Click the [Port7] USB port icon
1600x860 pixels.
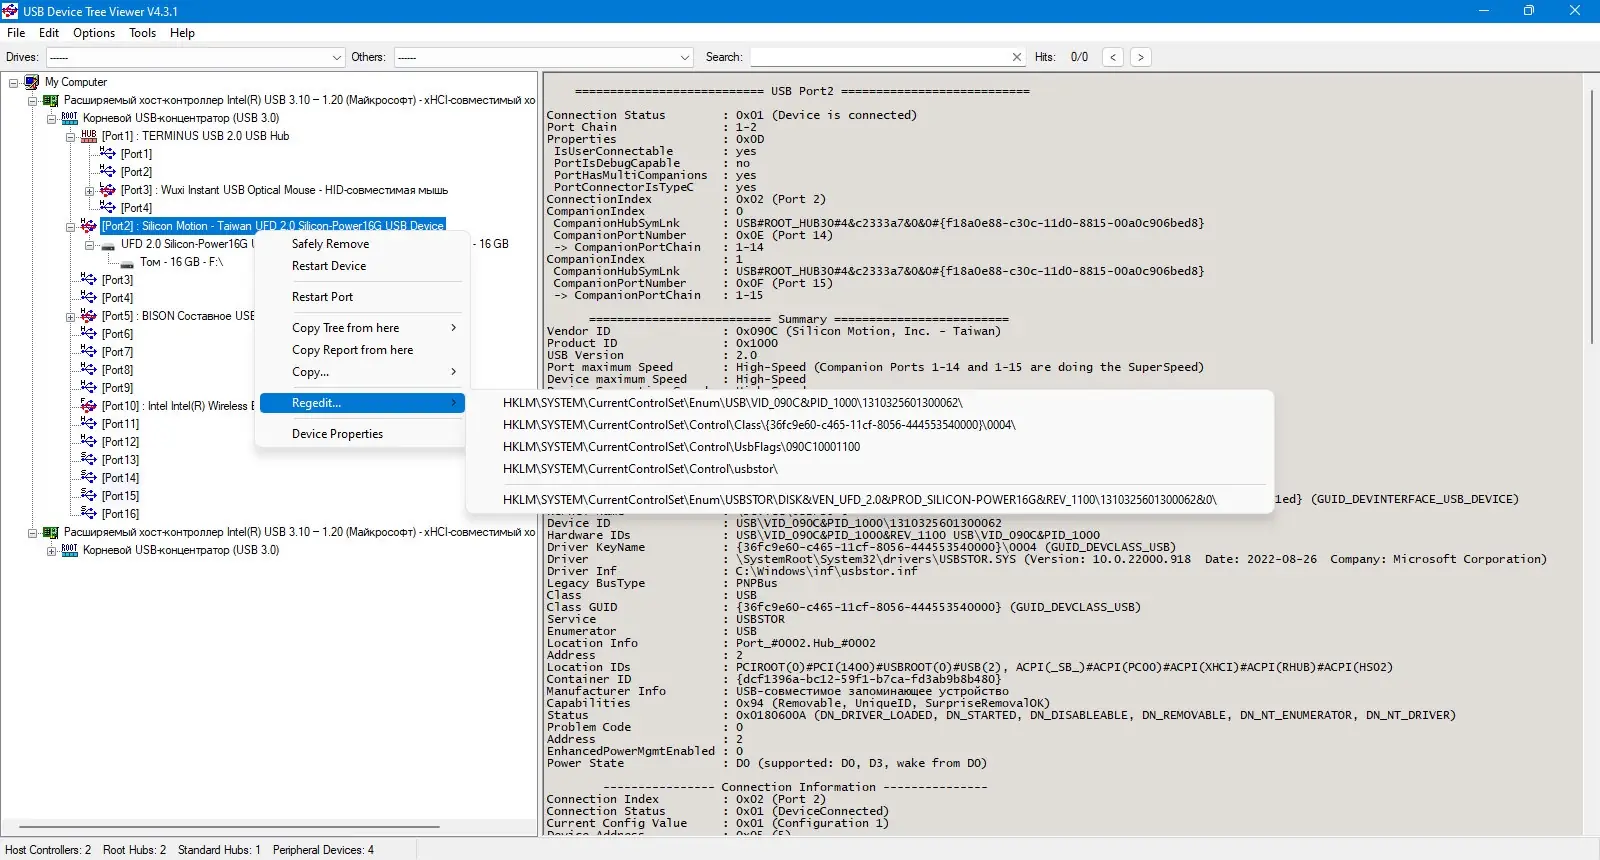[x=88, y=352]
